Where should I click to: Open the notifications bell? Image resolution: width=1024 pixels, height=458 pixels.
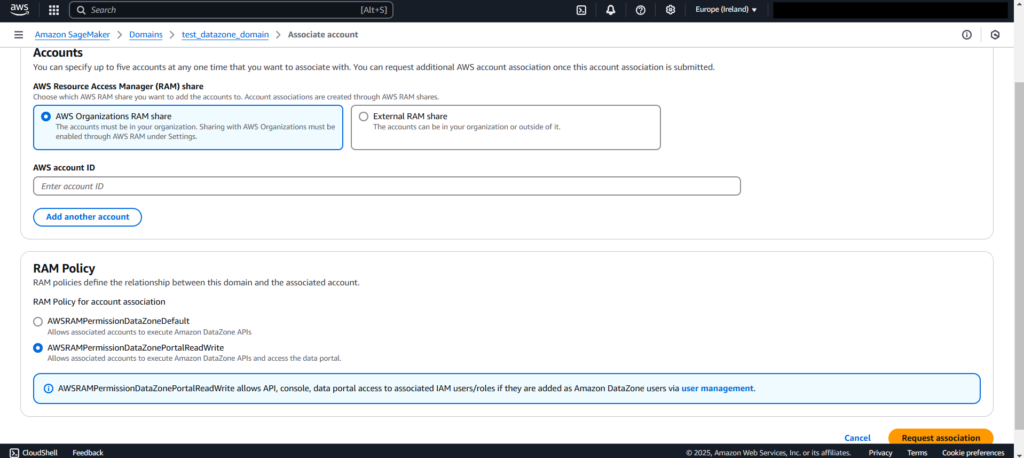pos(611,10)
